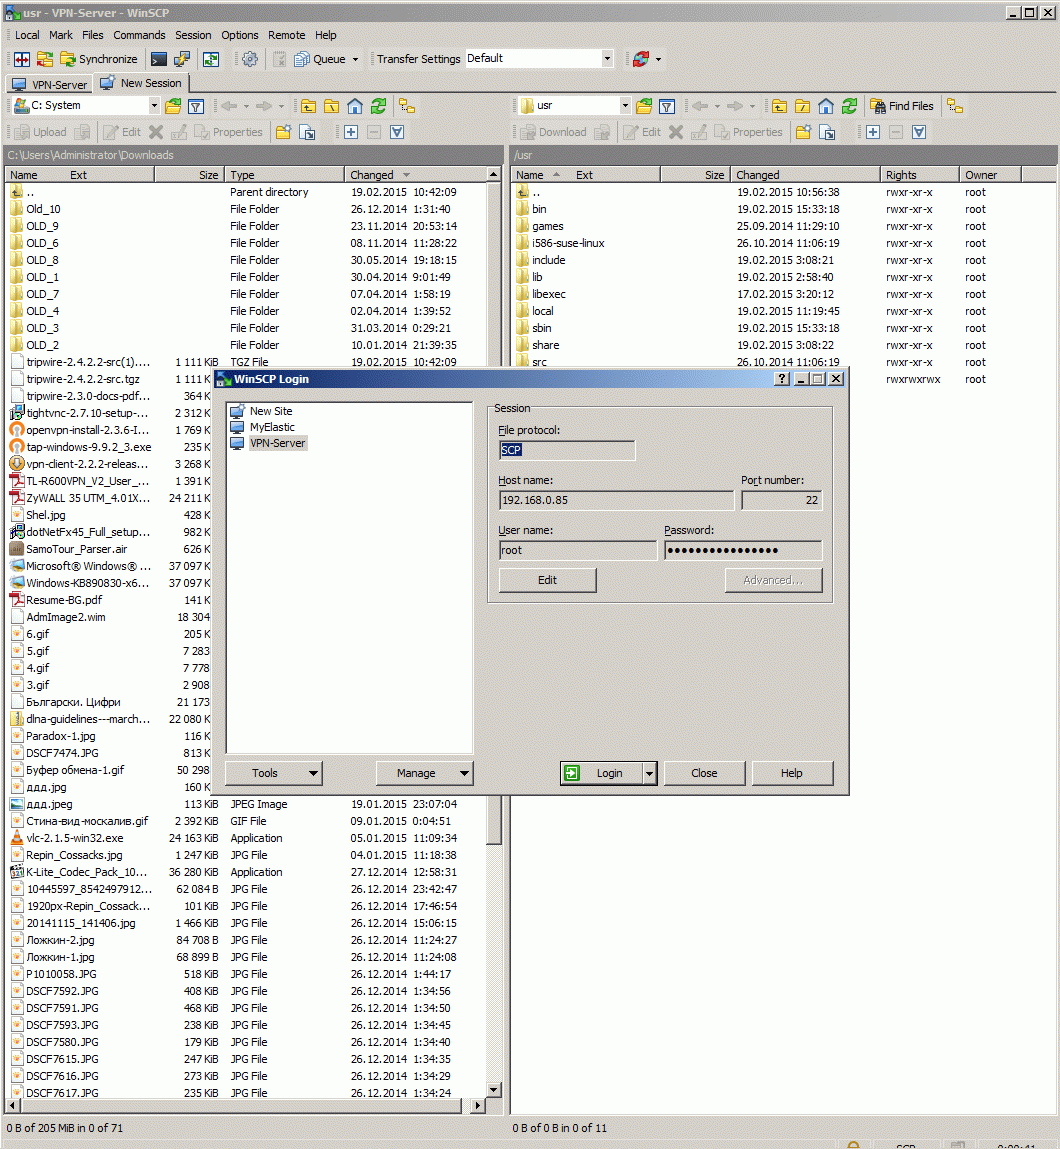Open the Local menu

[x=27, y=35]
